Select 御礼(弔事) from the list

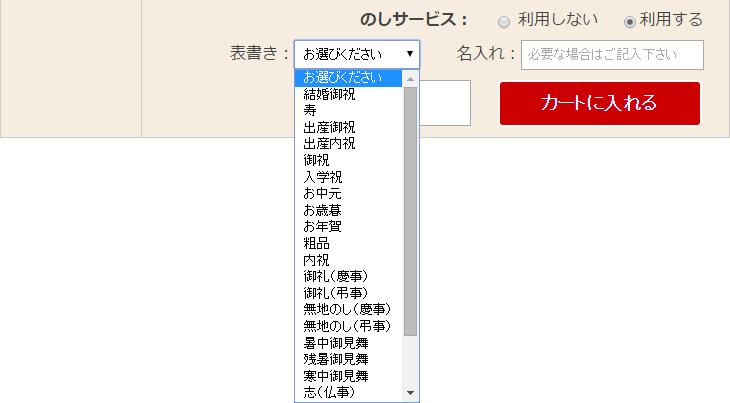[x=348, y=293]
